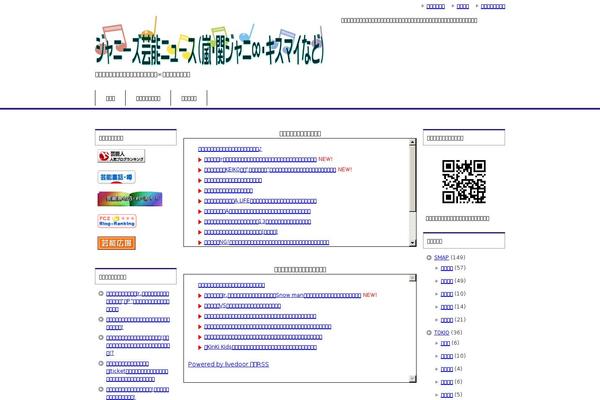Open the lower feed headline containing 'VS'
The width and height of the screenshot is (600, 400).
point(242,306)
